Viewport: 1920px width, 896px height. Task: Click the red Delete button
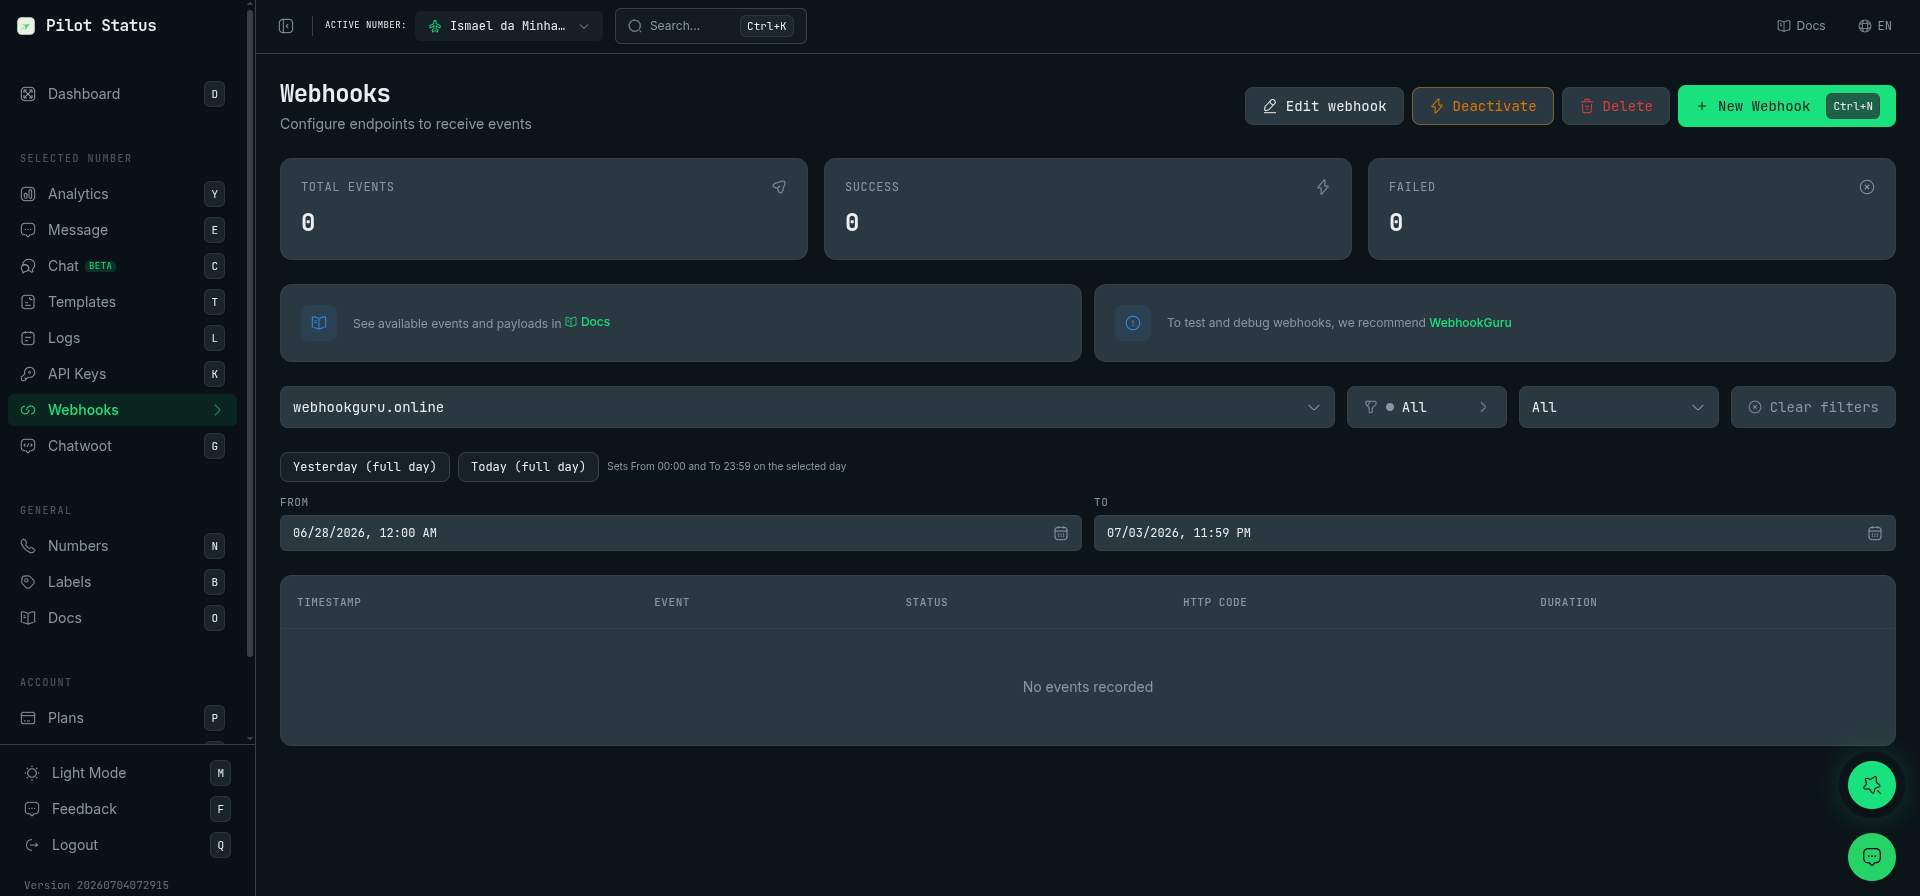point(1616,106)
